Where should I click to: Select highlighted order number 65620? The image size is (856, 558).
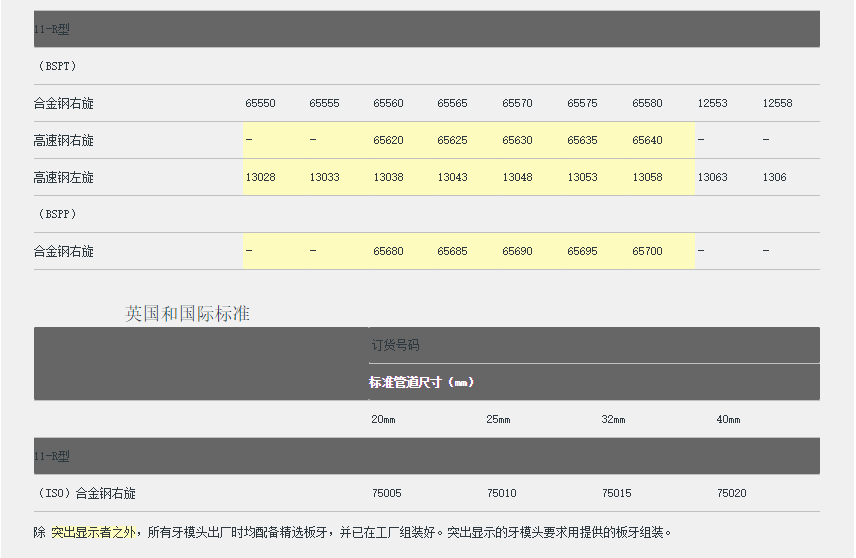point(388,141)
